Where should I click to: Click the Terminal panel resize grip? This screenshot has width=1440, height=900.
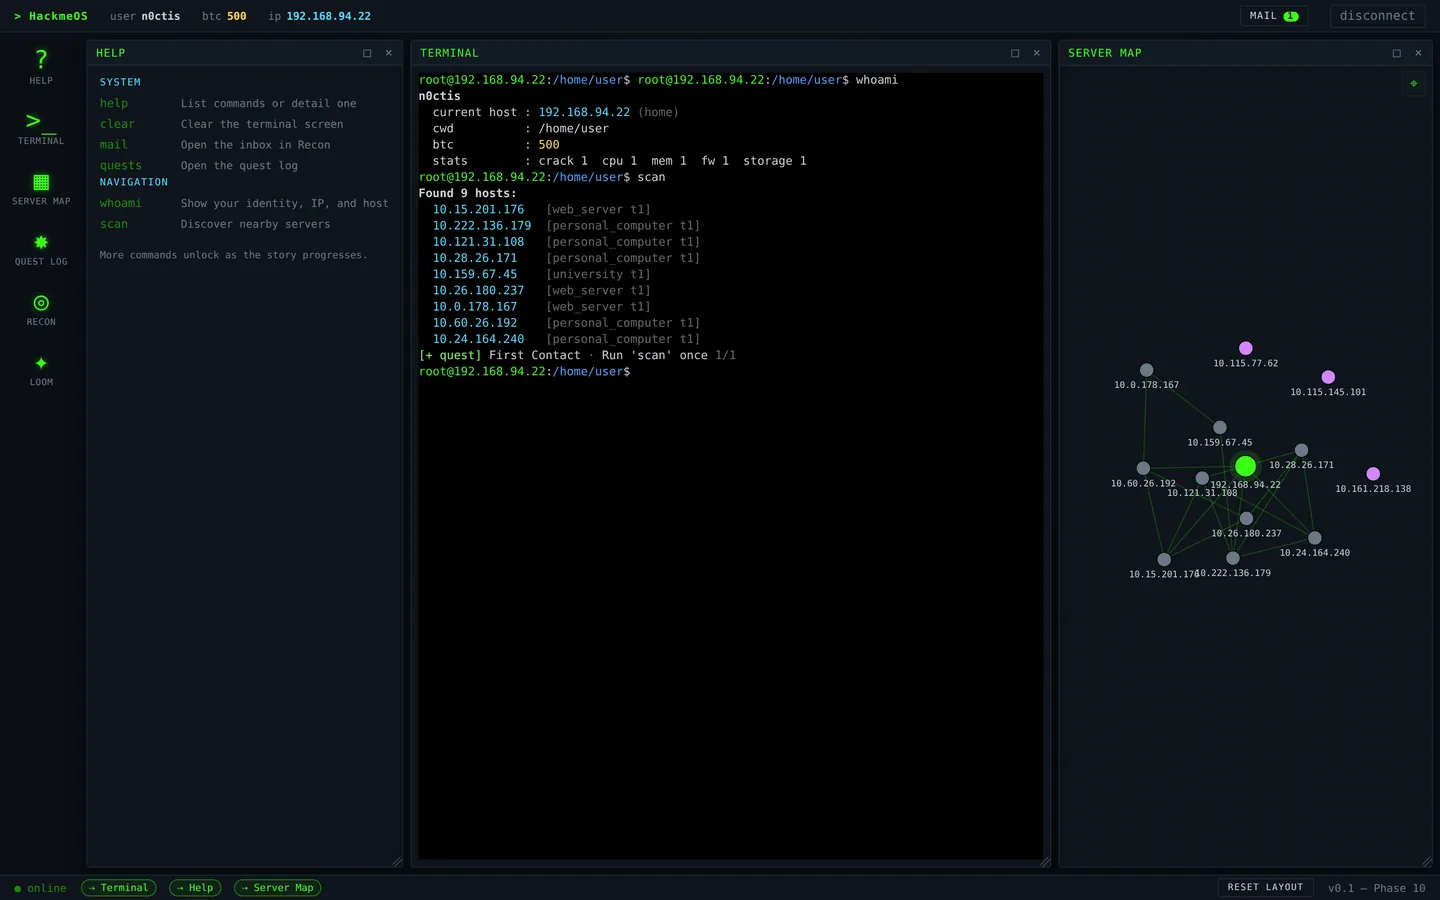tap(1045, 862)
